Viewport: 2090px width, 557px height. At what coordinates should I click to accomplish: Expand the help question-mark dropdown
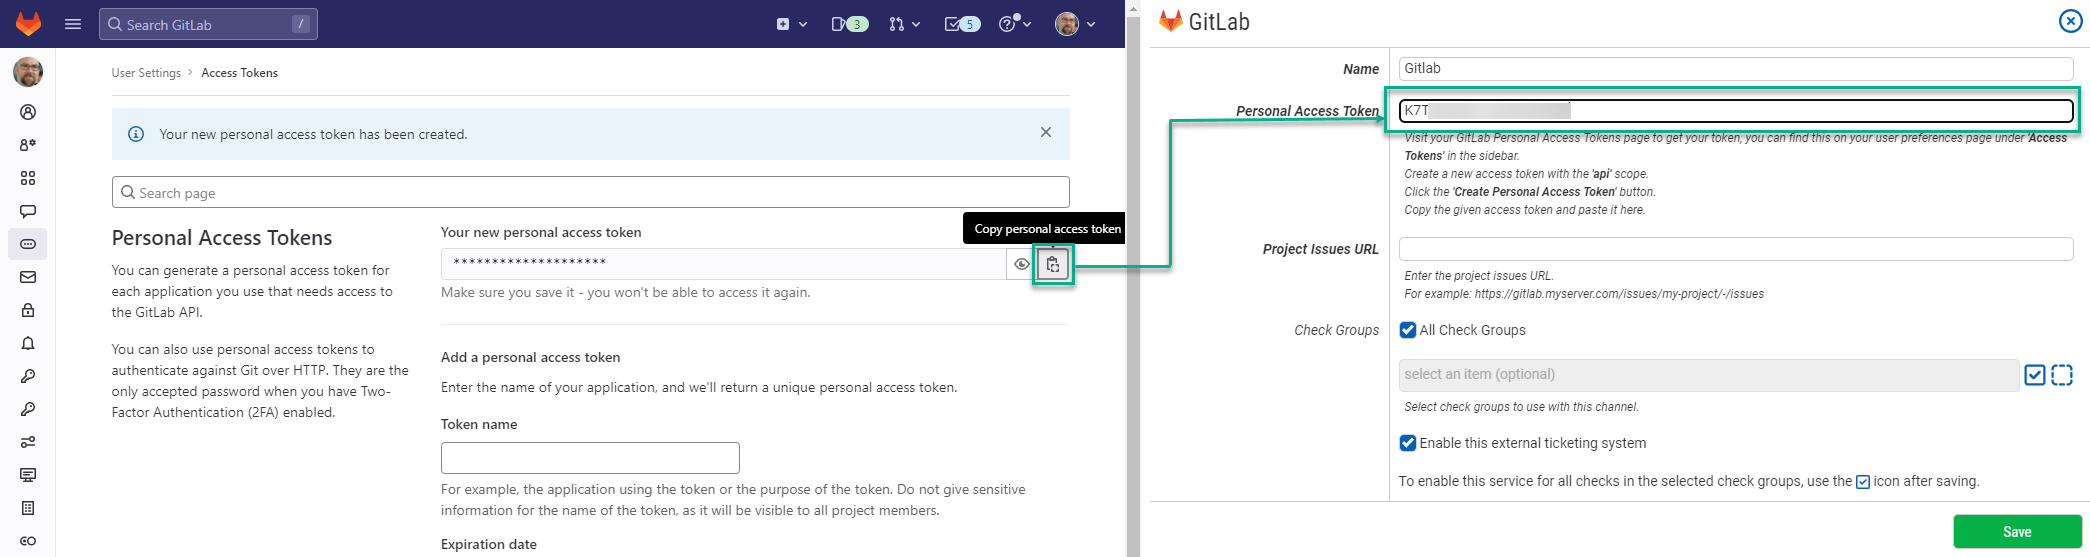click(1015, 24)
